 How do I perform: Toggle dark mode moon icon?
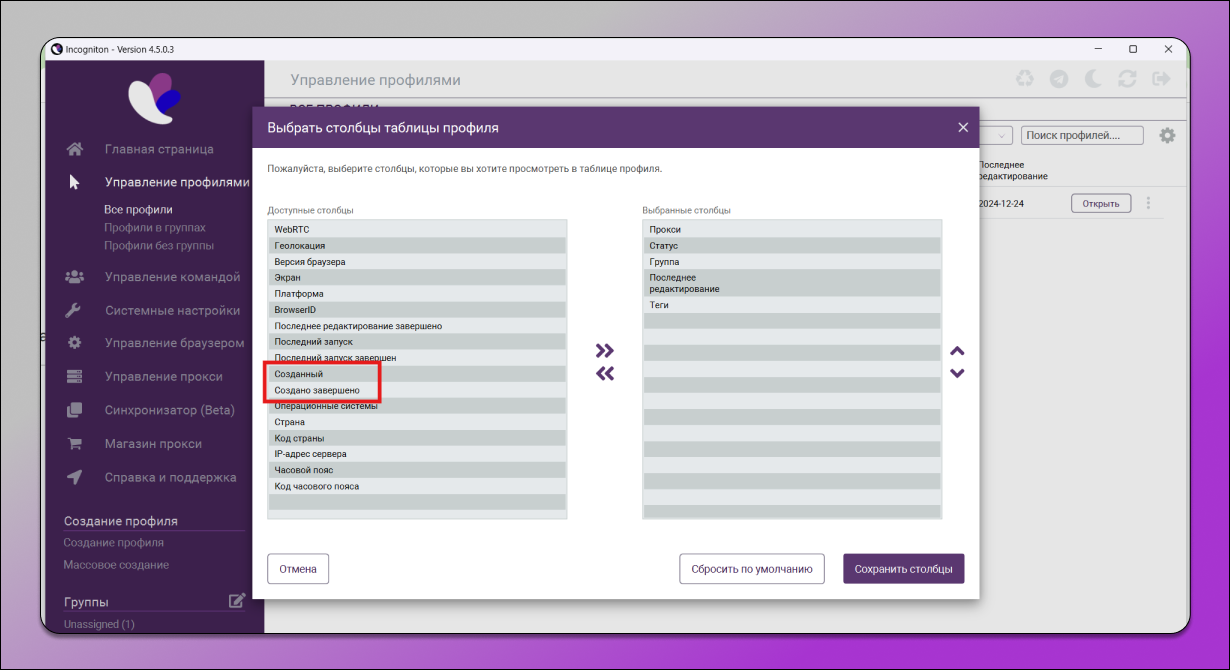pos(1093,79)
